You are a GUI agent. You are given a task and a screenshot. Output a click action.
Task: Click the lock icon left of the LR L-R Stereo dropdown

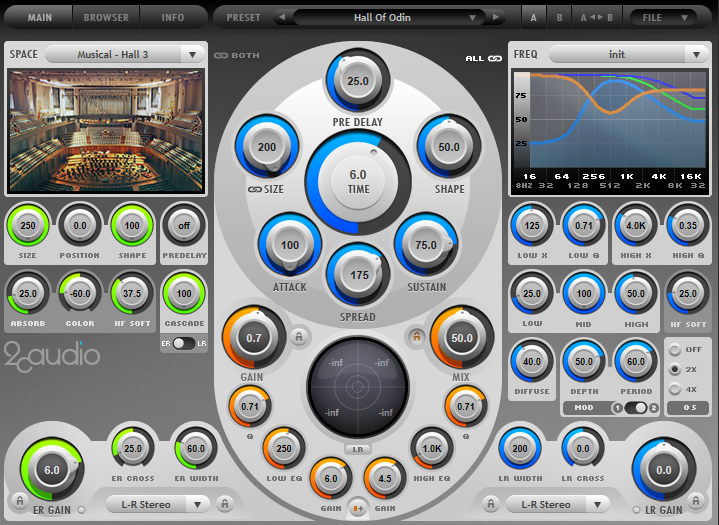point(491,504)
